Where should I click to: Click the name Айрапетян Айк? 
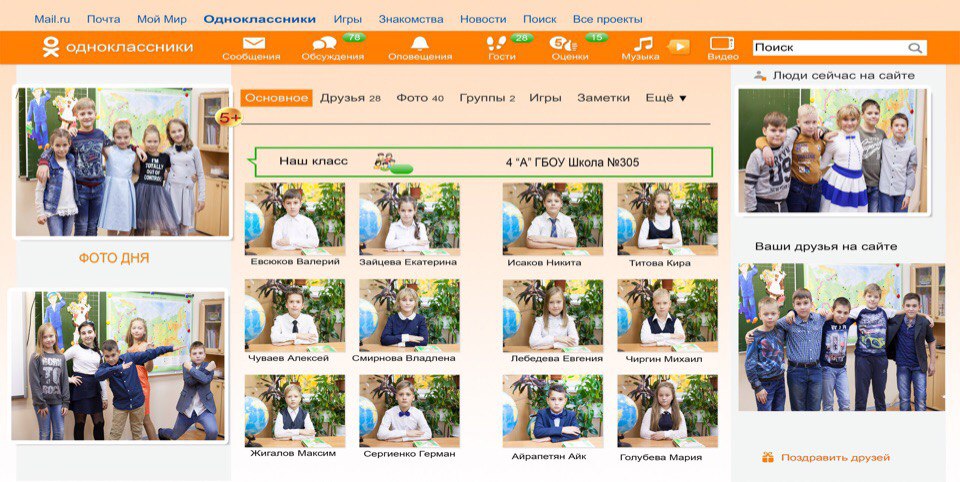click(549, 456)
